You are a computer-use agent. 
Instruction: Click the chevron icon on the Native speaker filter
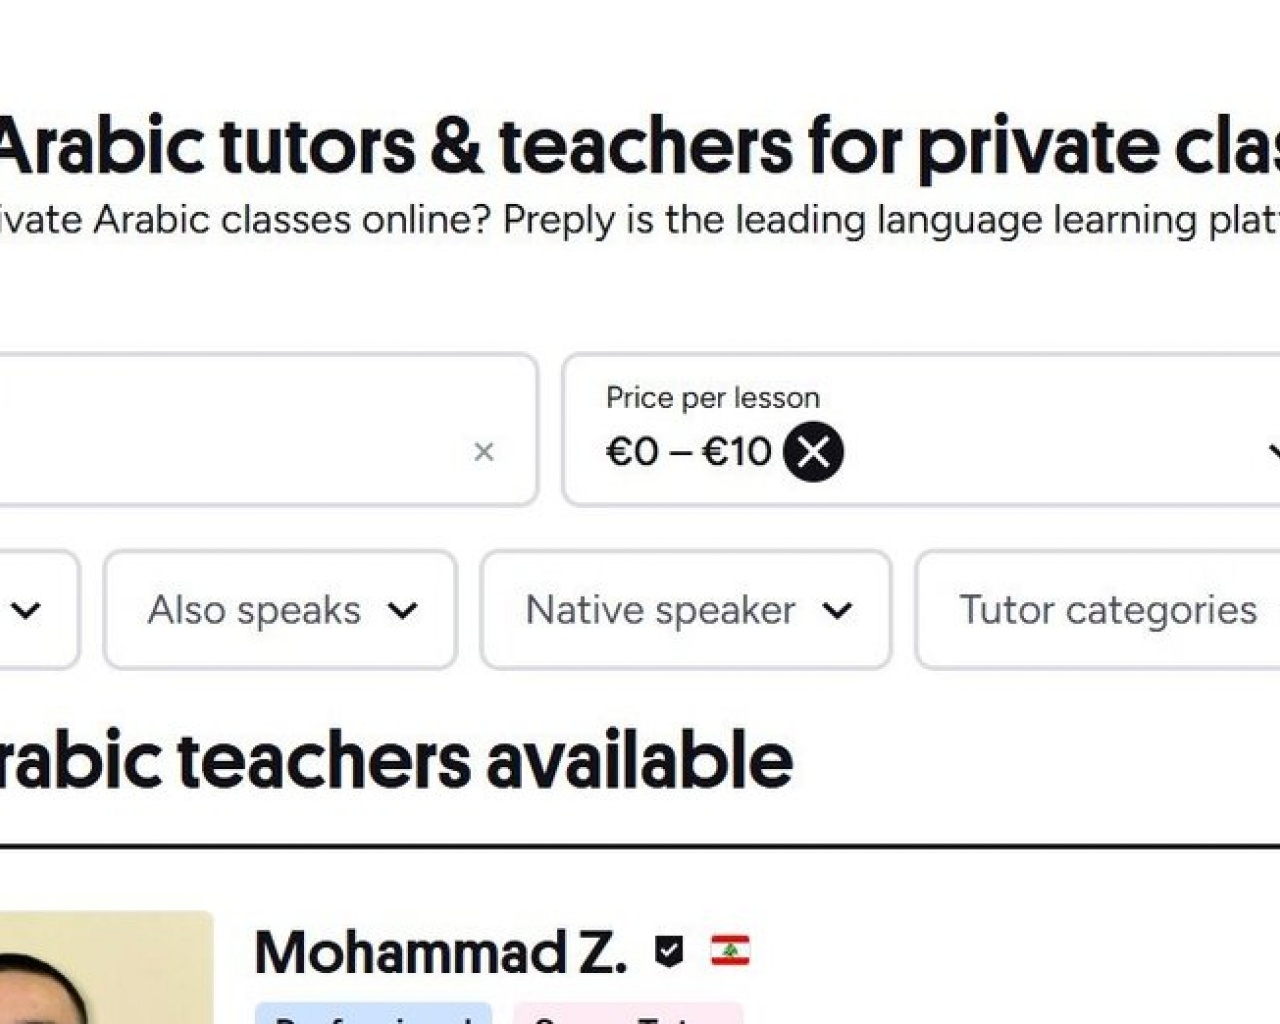(838, 610)
